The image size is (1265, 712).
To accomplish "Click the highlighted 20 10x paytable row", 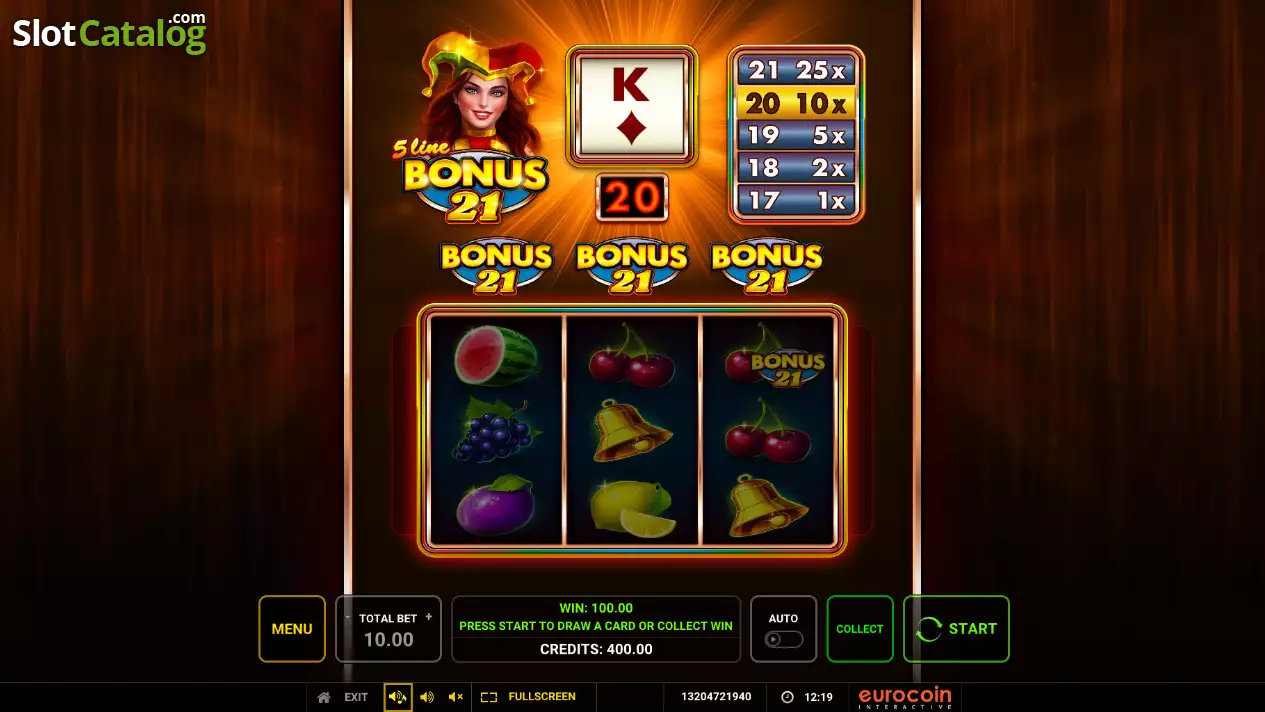I will pos(796,103).
